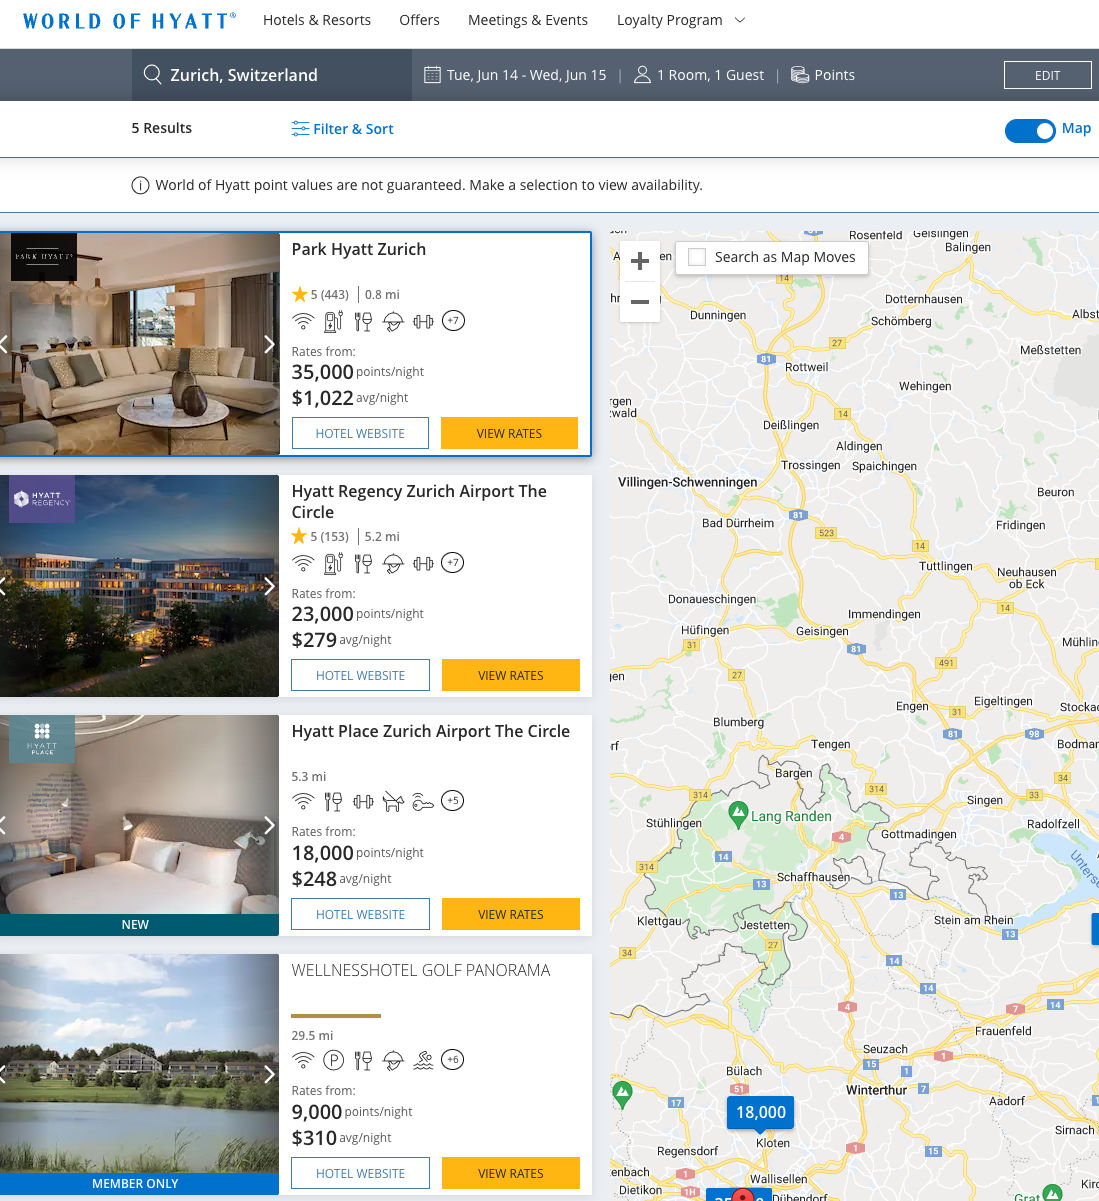This screenshot has height=1201, width=1099.
Task: Expand Hyatt Place +5 amenities
Action: [x=453, y=801]
